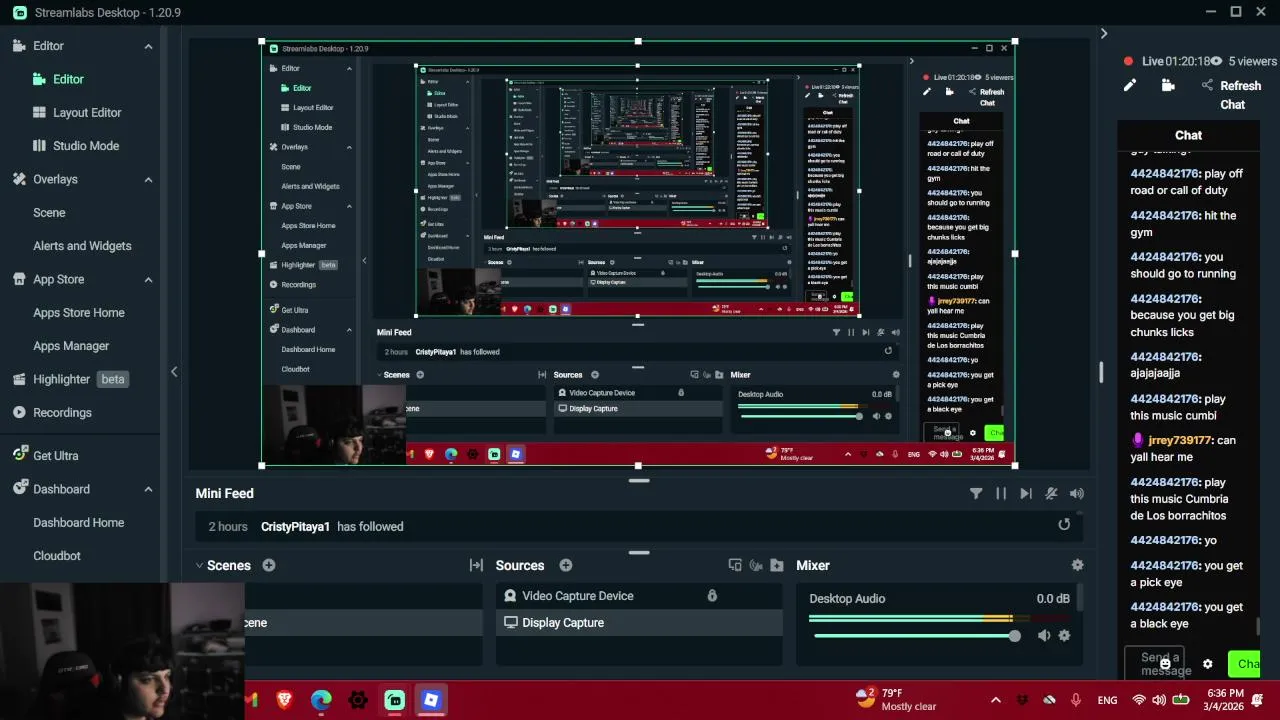Click the microphone tray icon
Screen dimensions: 1280x720
point(1076,700)
